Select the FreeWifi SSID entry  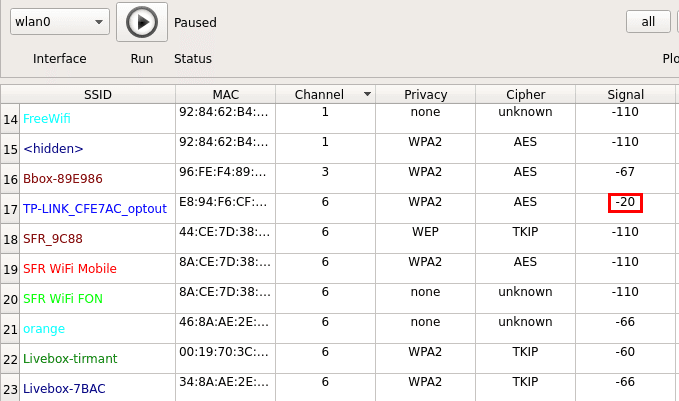click(x=47, y=119)
